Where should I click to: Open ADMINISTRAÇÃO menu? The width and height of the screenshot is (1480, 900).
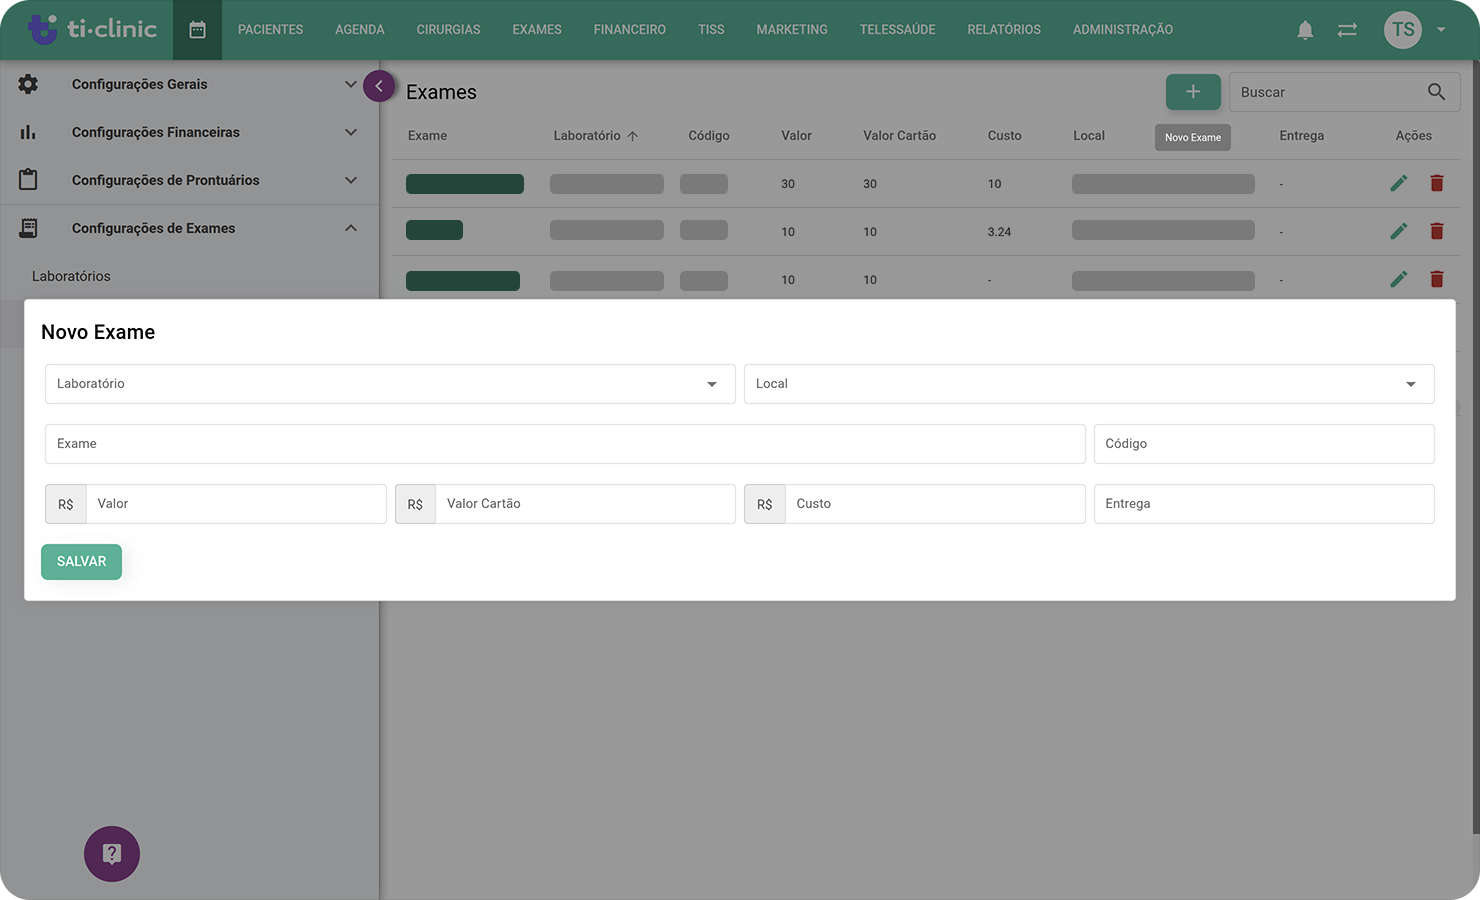(1123, 30)
